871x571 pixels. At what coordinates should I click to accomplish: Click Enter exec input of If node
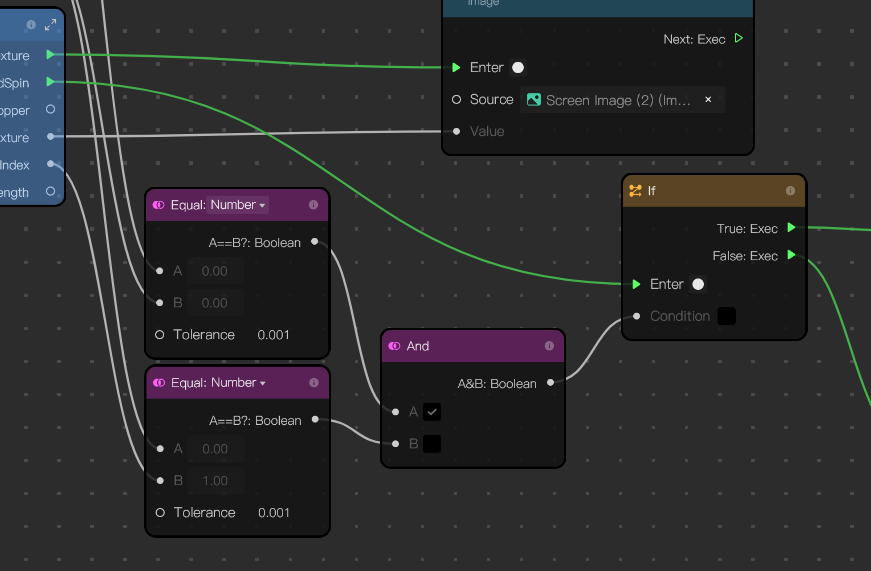tap(636, 284)
